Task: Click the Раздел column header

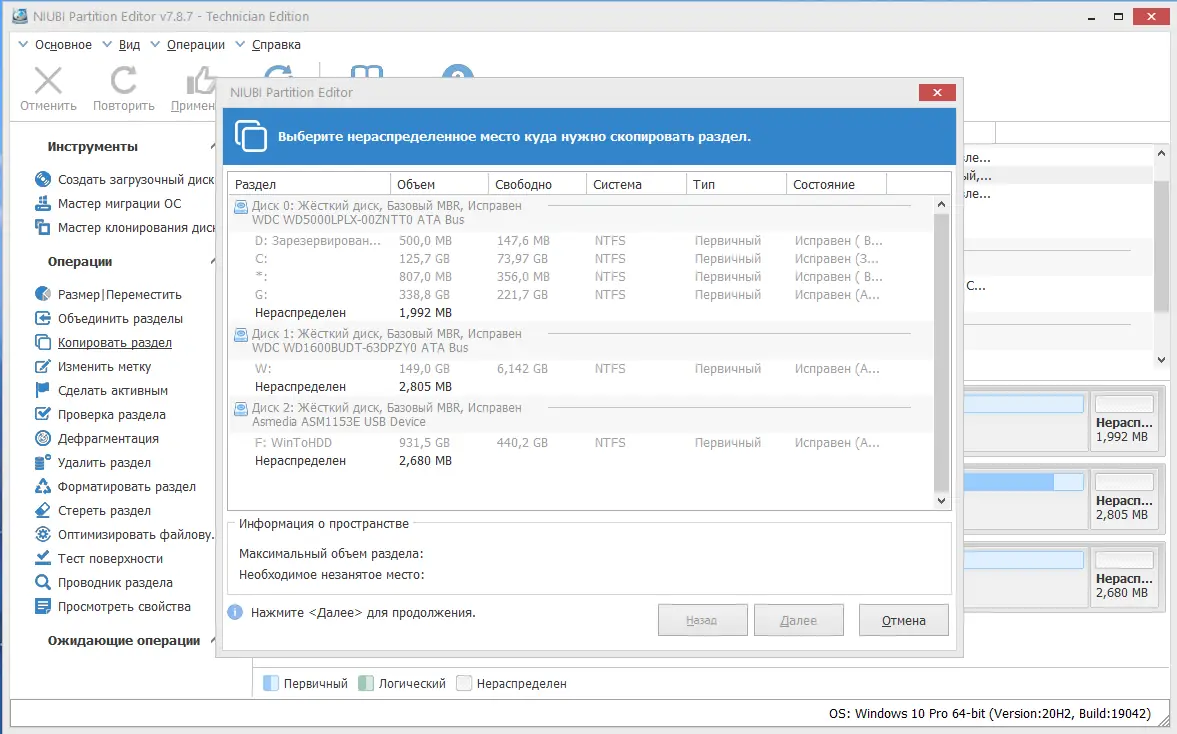Action: [309, 184]
